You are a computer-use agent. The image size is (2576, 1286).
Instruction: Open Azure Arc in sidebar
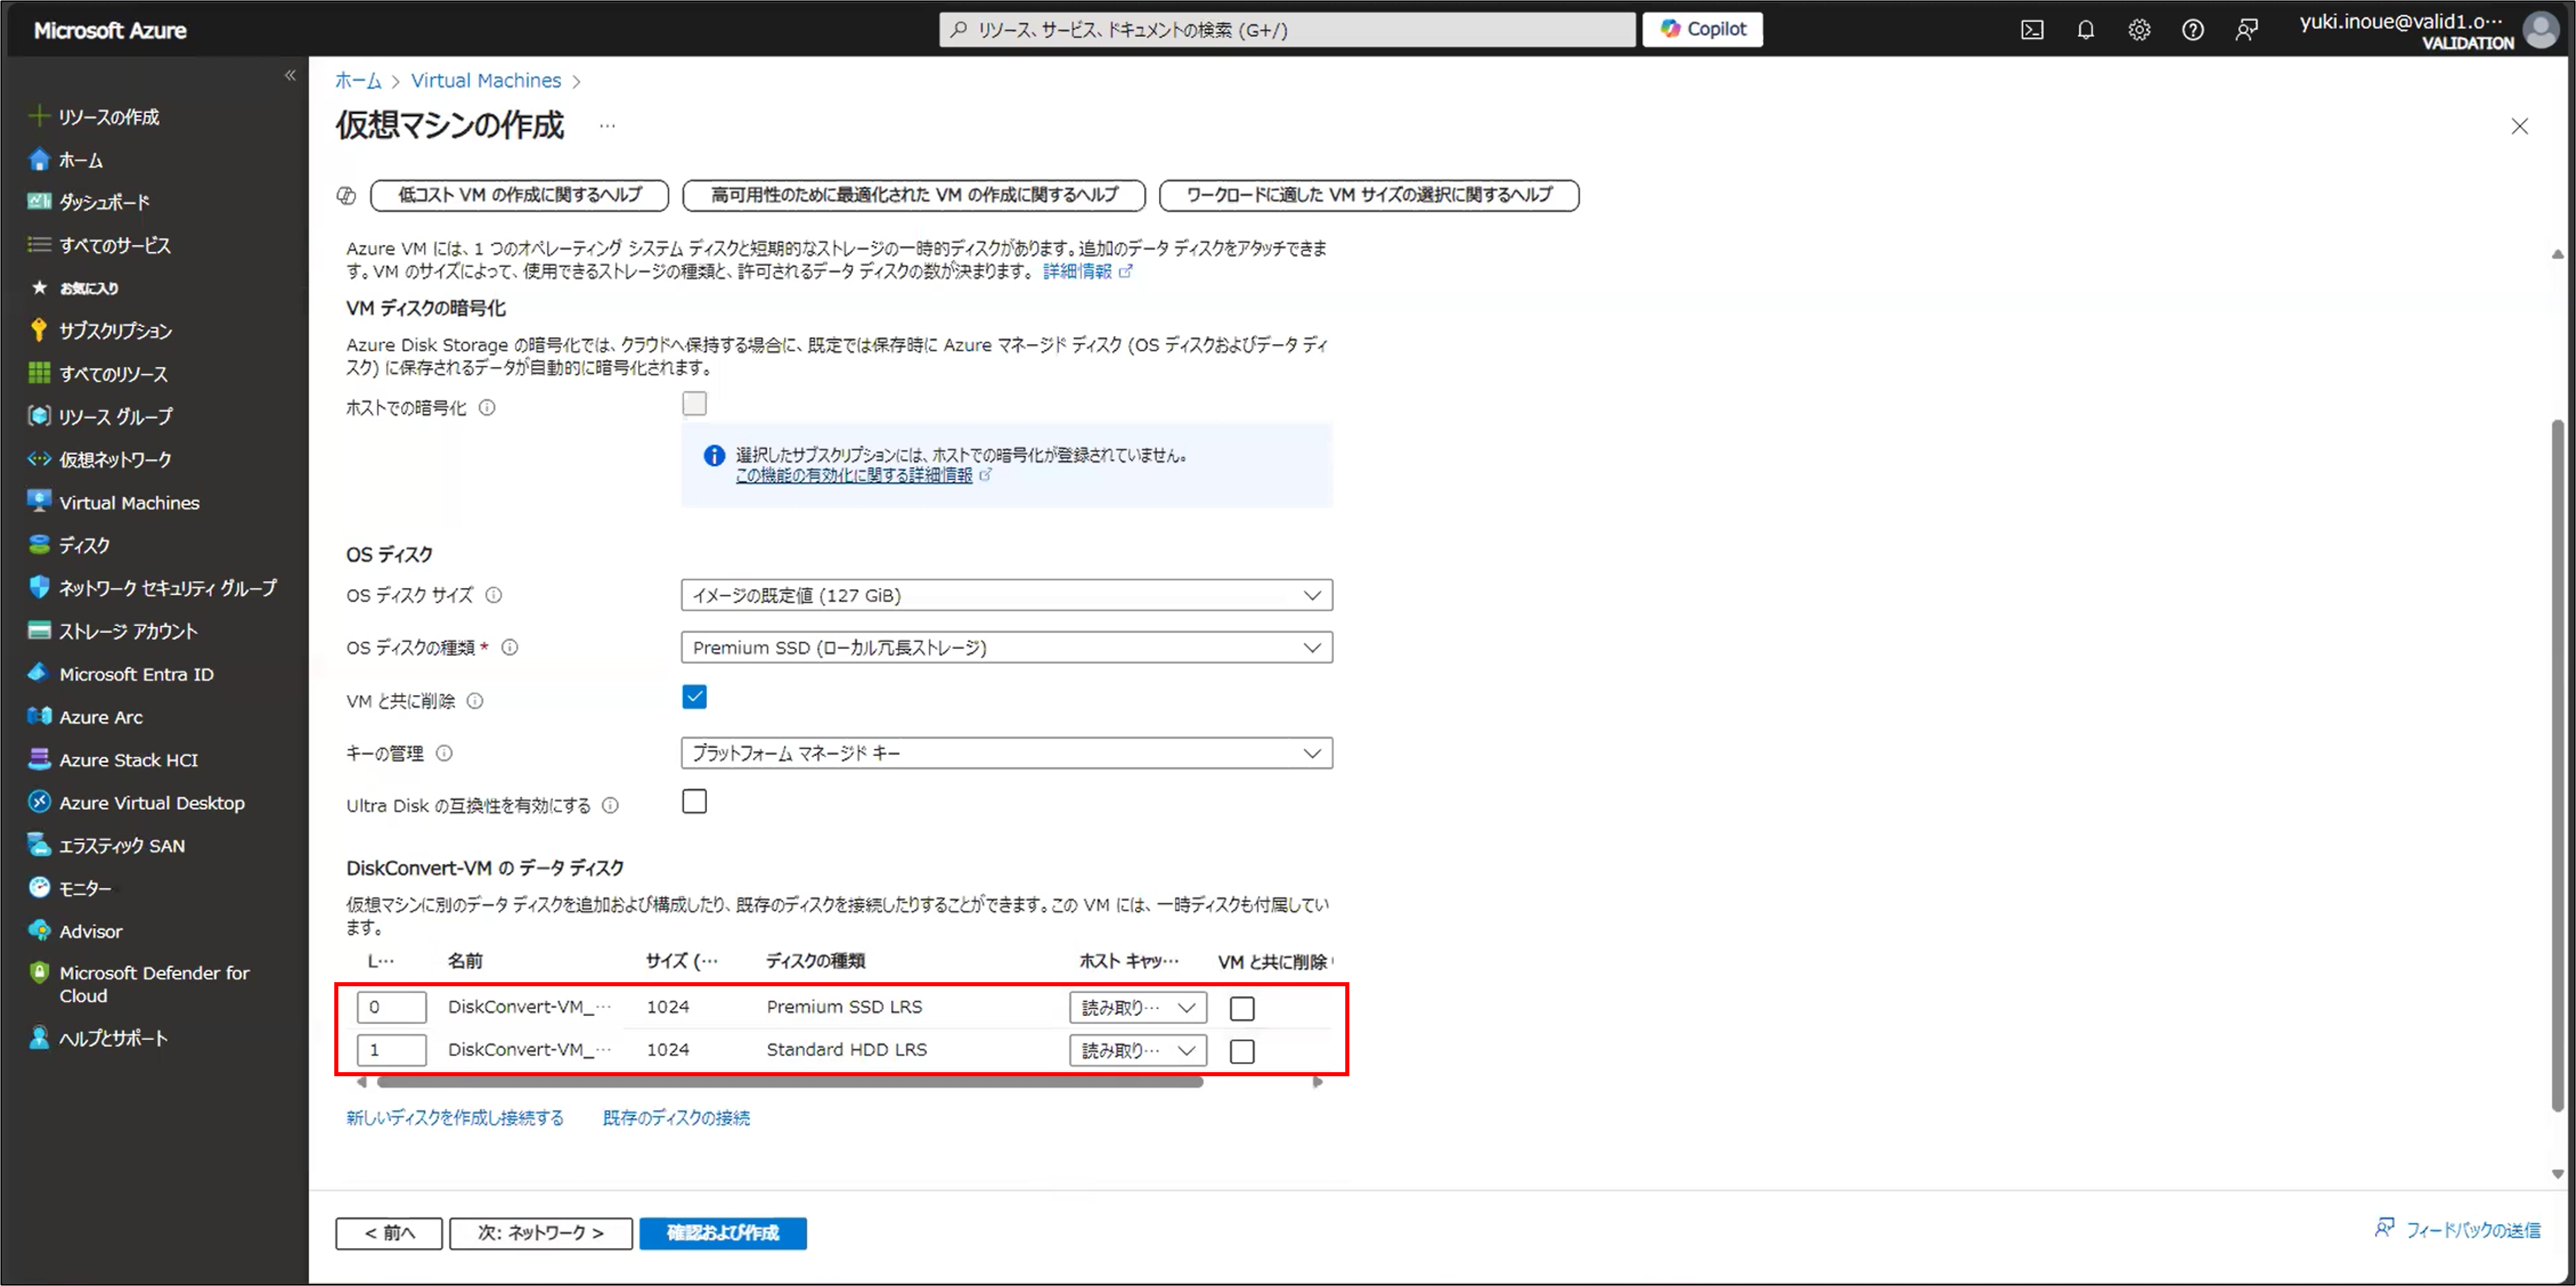[x=100, y=717]
